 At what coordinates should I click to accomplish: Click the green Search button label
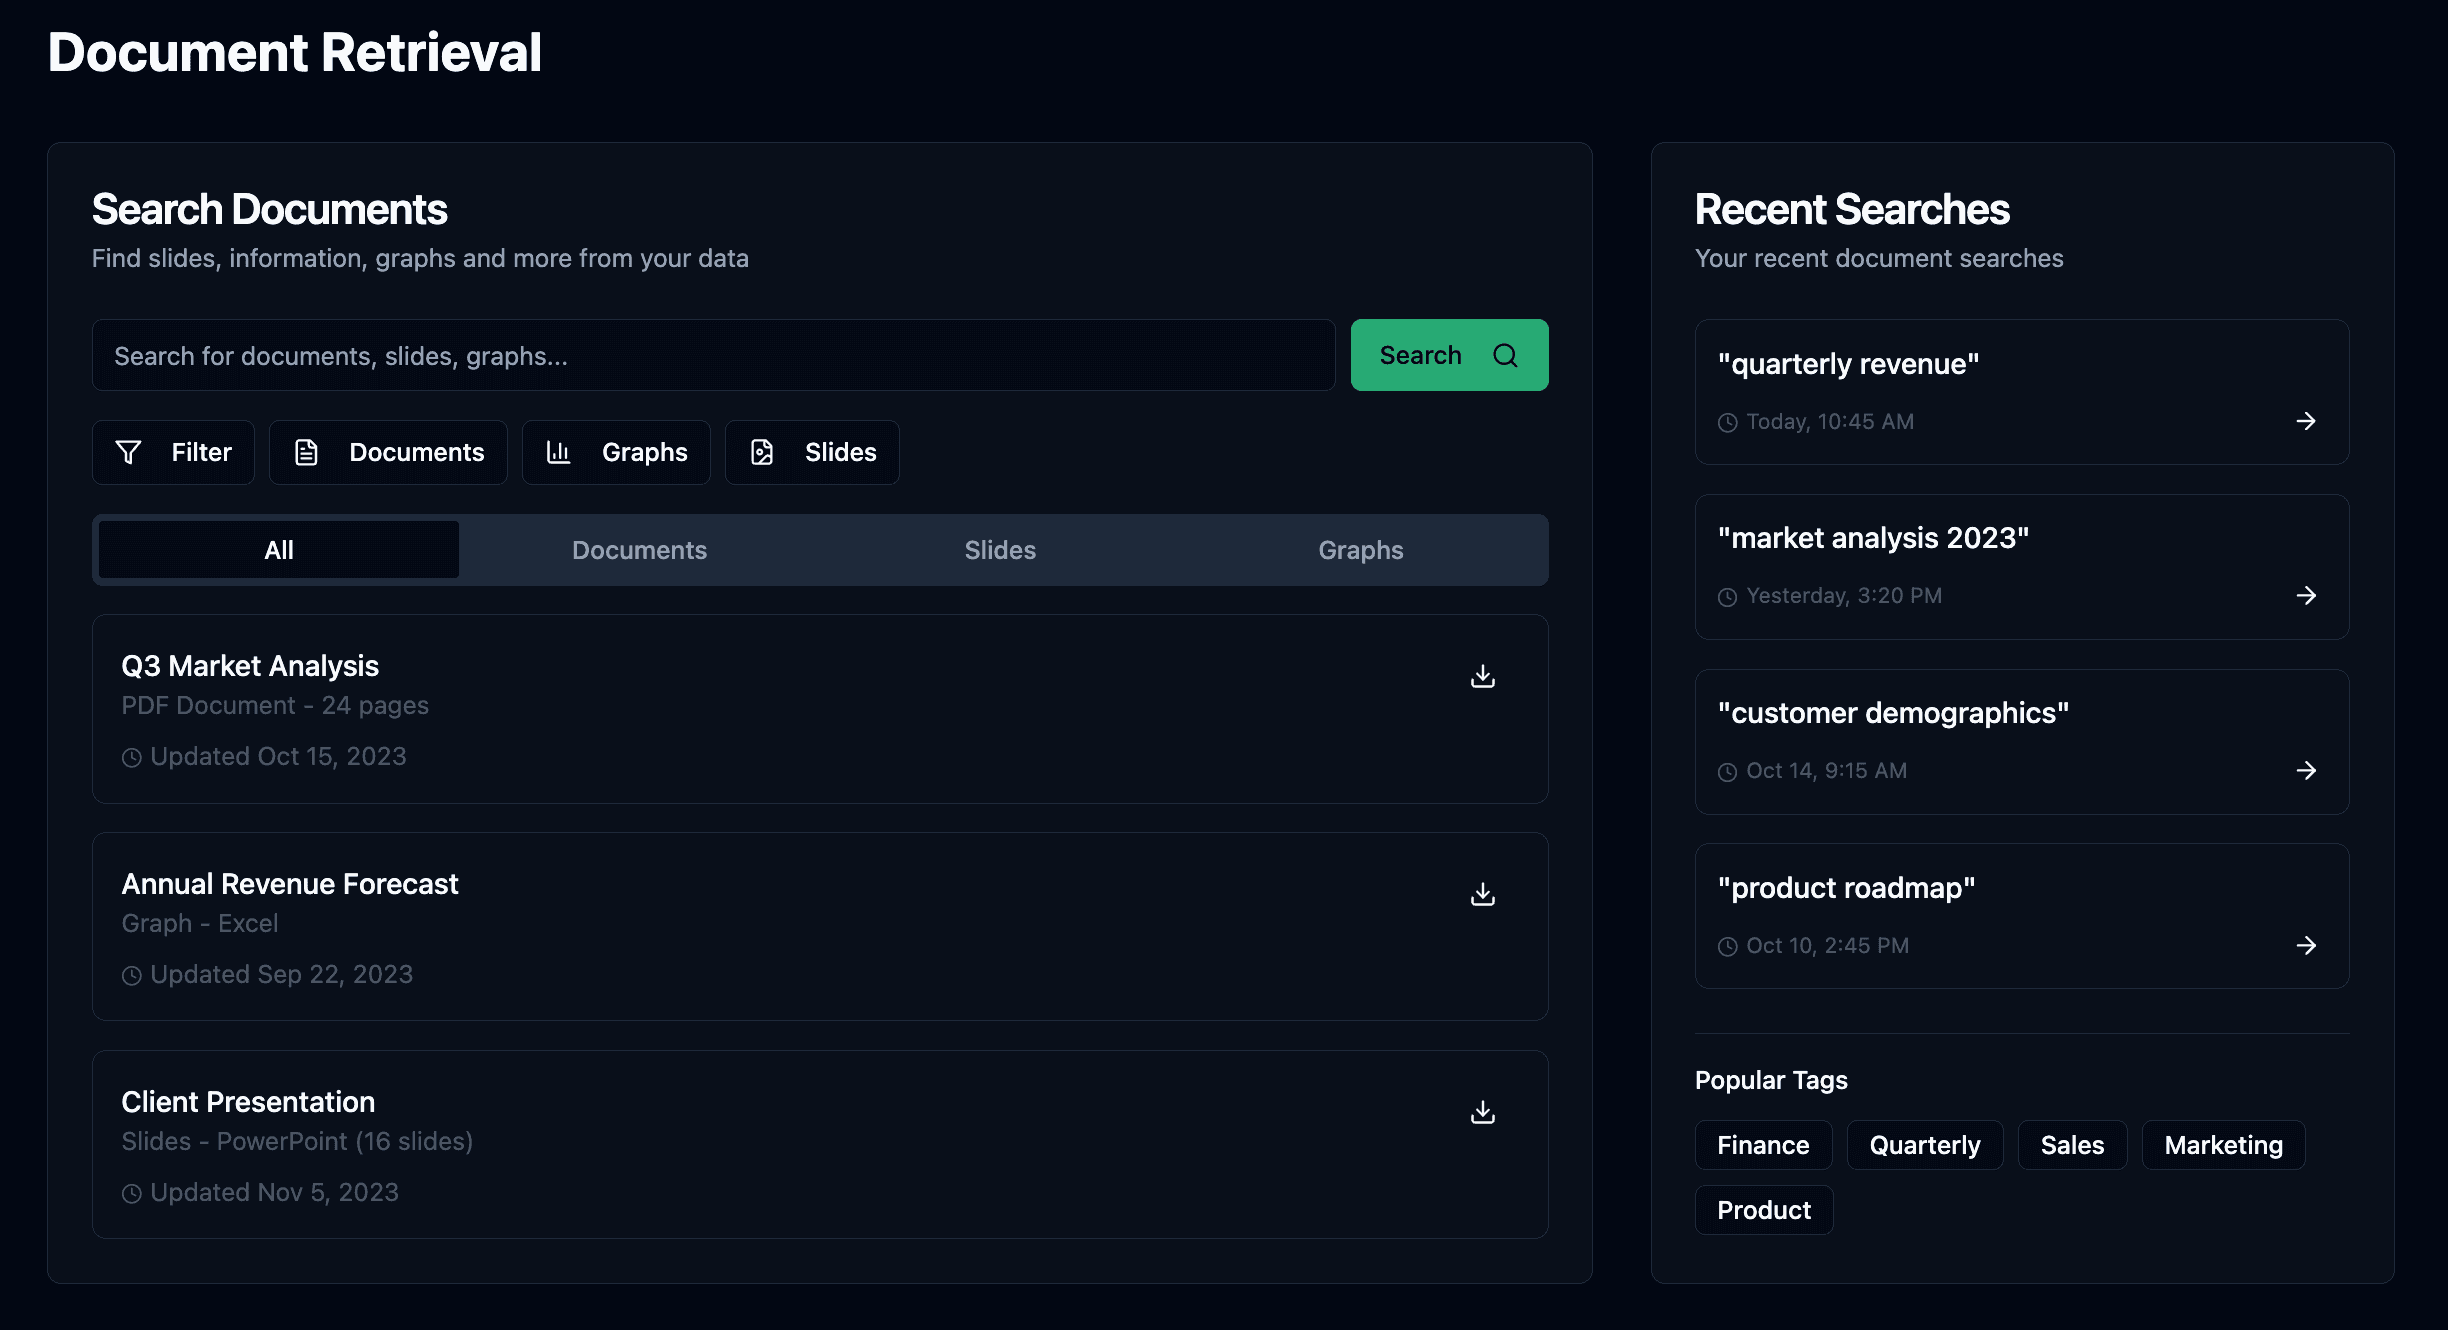1420,355
